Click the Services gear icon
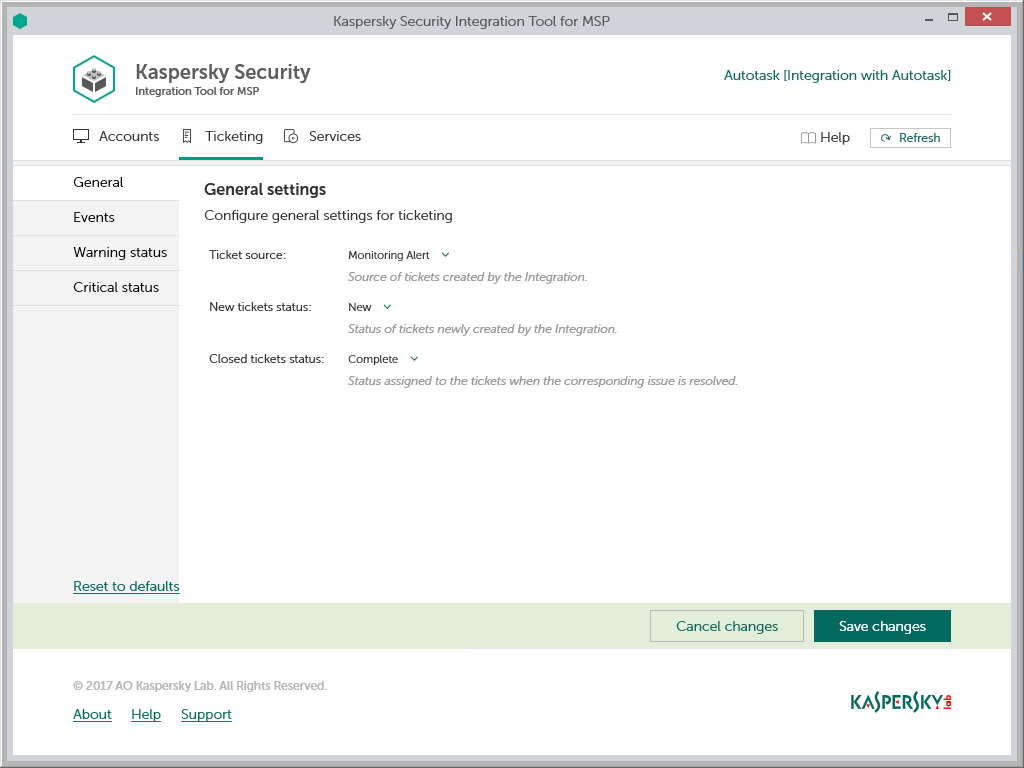The image size is (1024, 768). (291, 136)
